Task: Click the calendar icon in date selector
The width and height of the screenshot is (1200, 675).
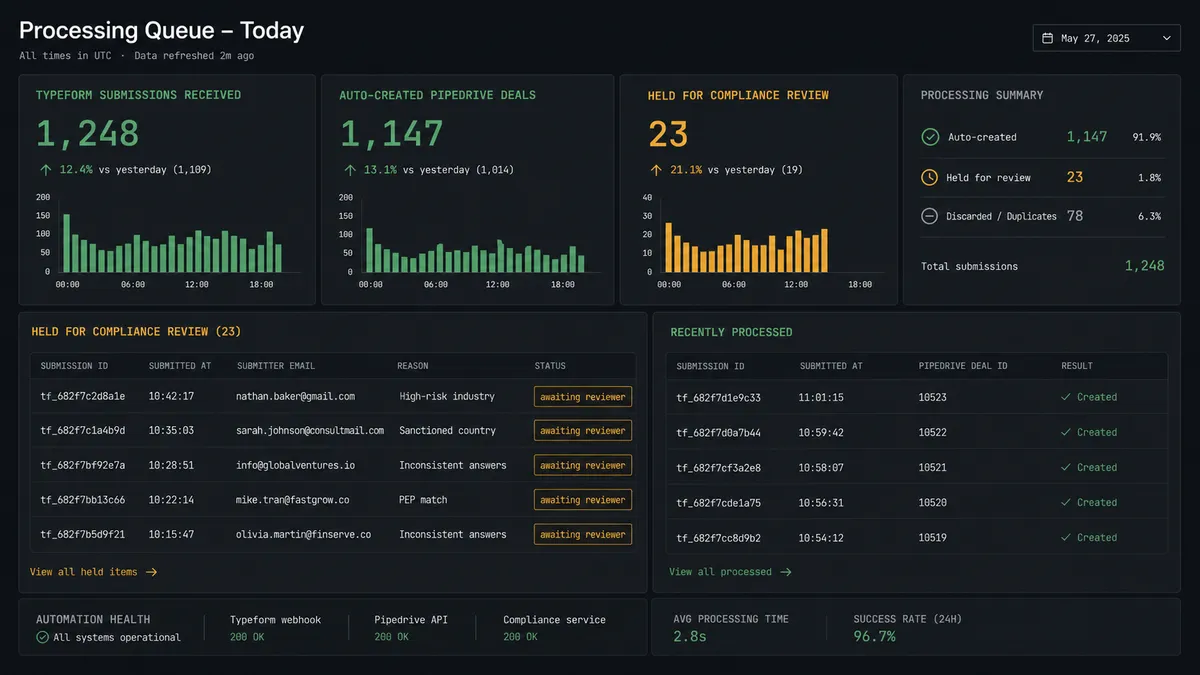Action: tap(1048, 38)
